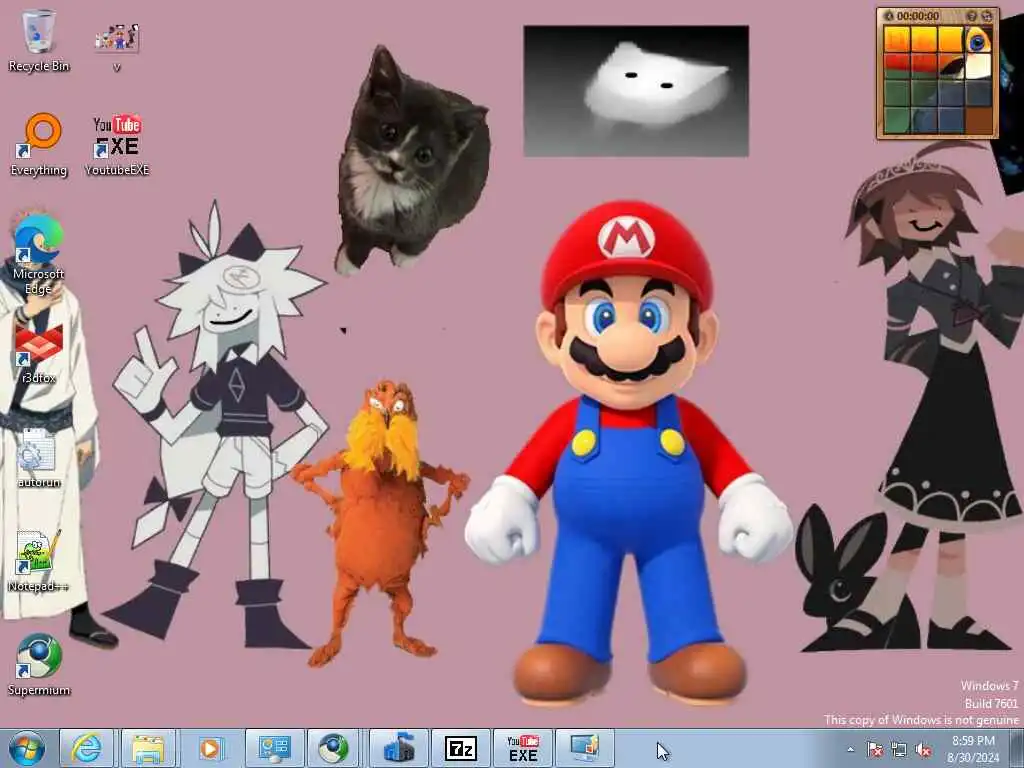The image size is (1024, 768).
Task: Select the YoutubeEXE desktop shortcut
Action: (x=117, y=144)
